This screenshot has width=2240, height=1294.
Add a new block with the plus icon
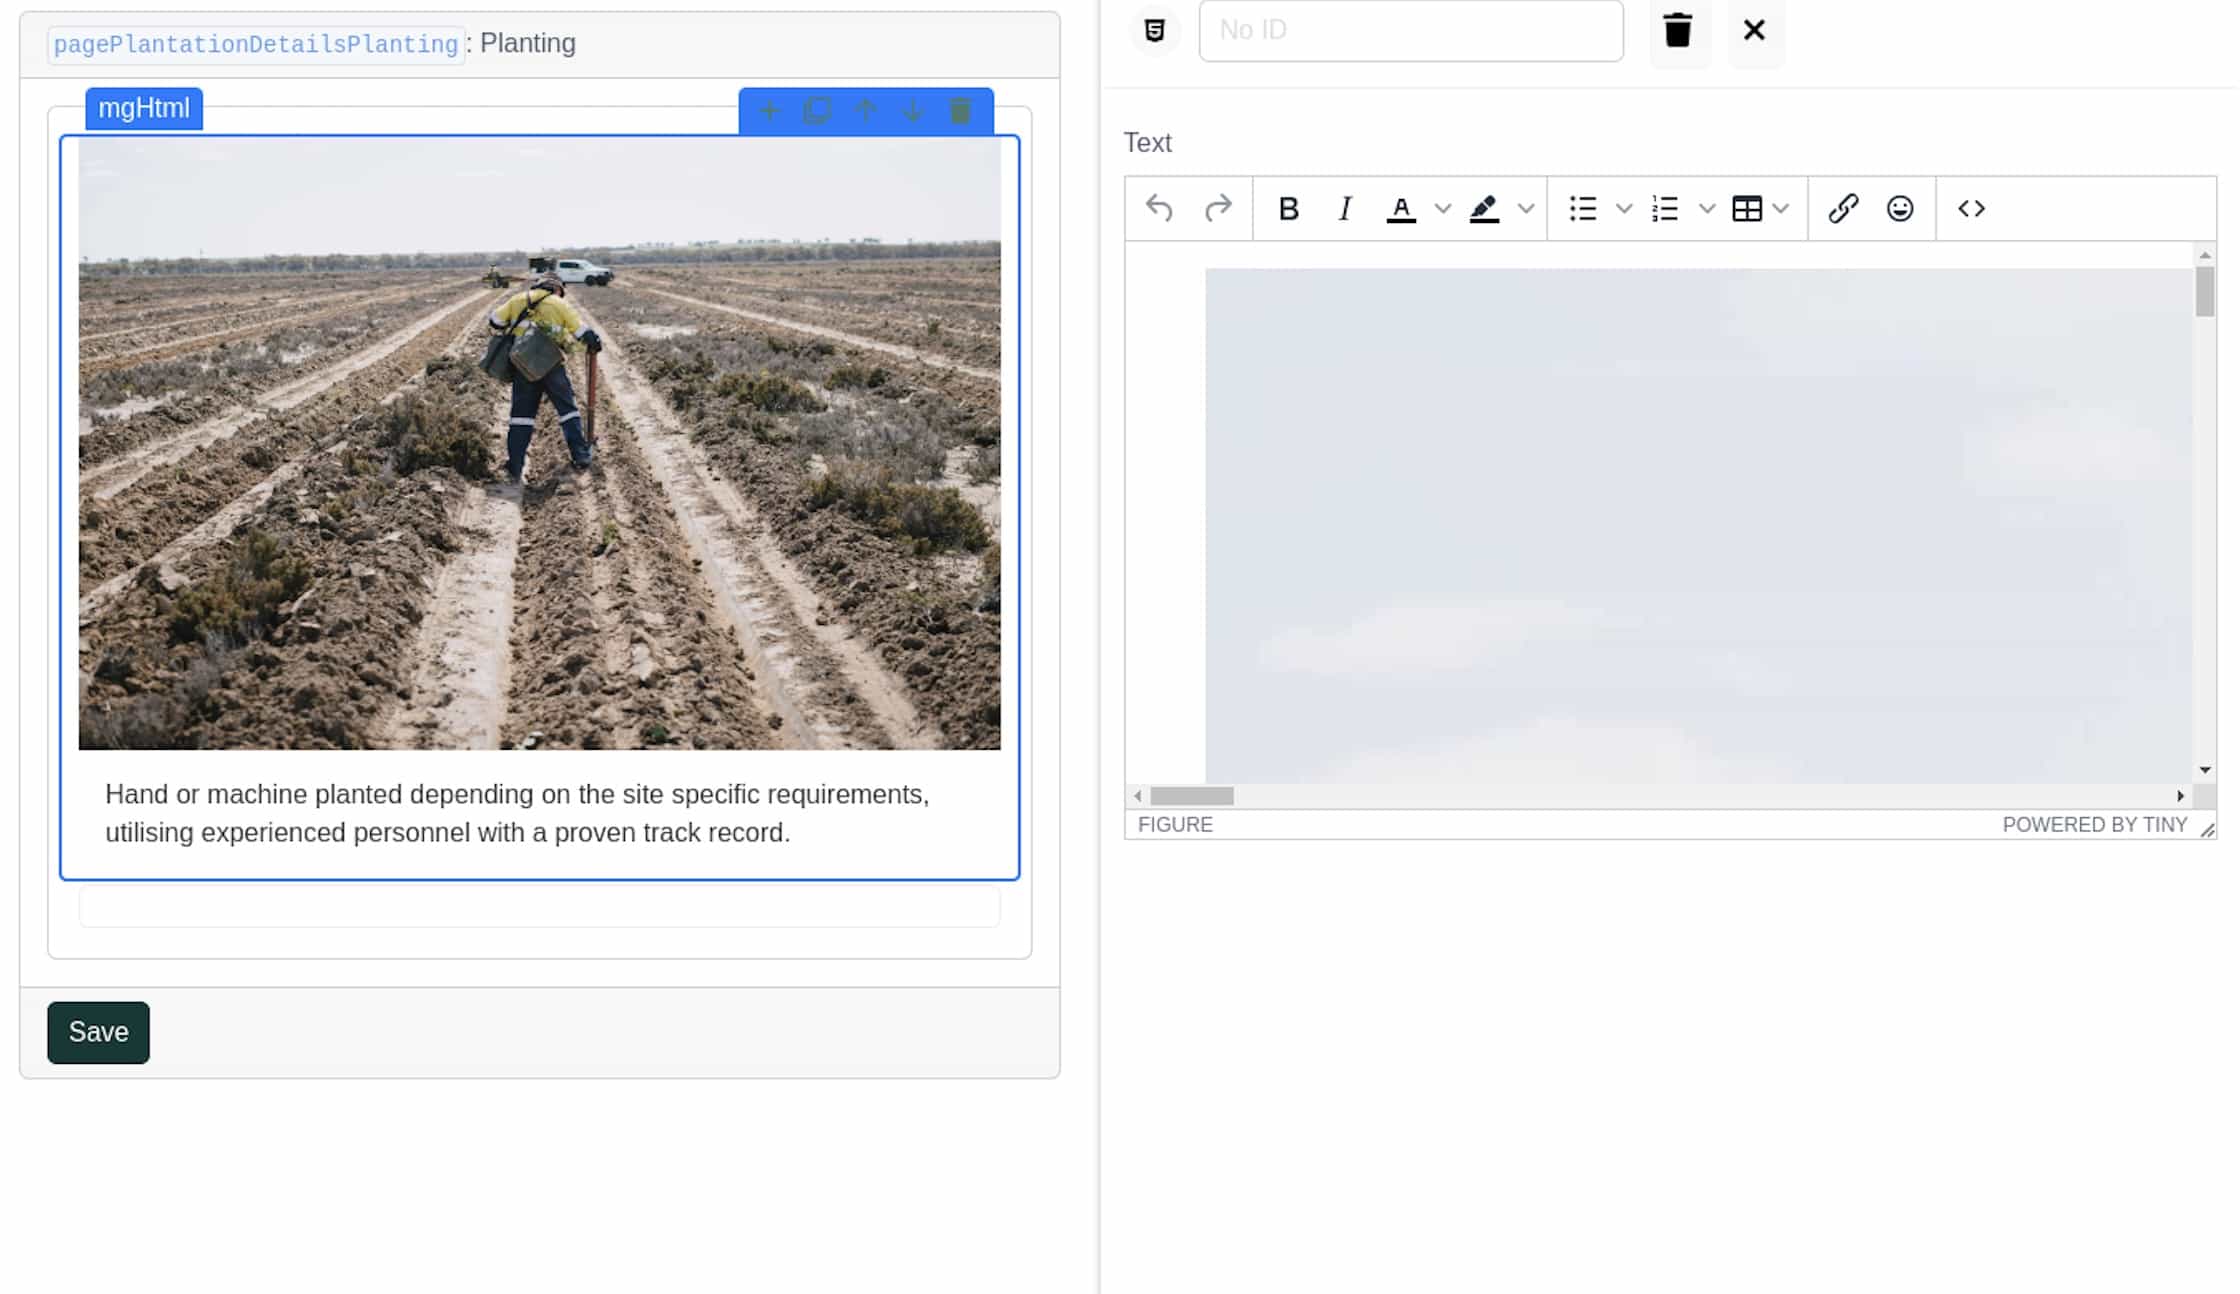click(769, 111)
